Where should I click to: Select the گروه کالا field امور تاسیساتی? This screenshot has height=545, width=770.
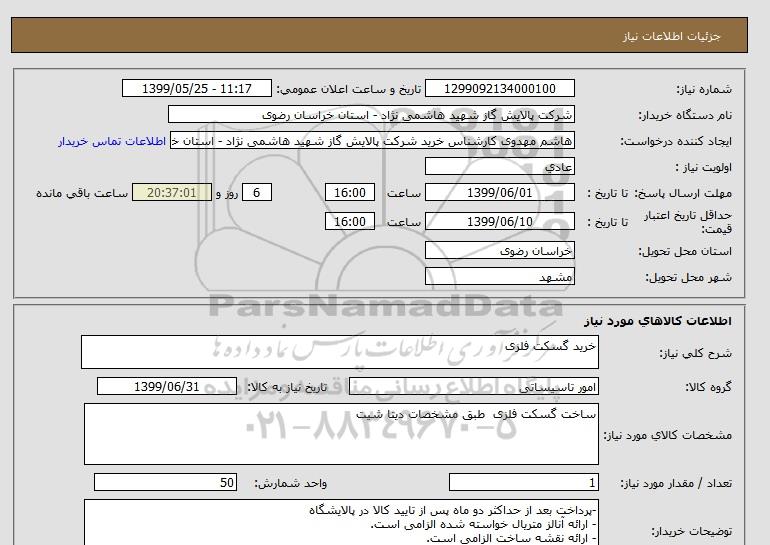click(473, 386)
